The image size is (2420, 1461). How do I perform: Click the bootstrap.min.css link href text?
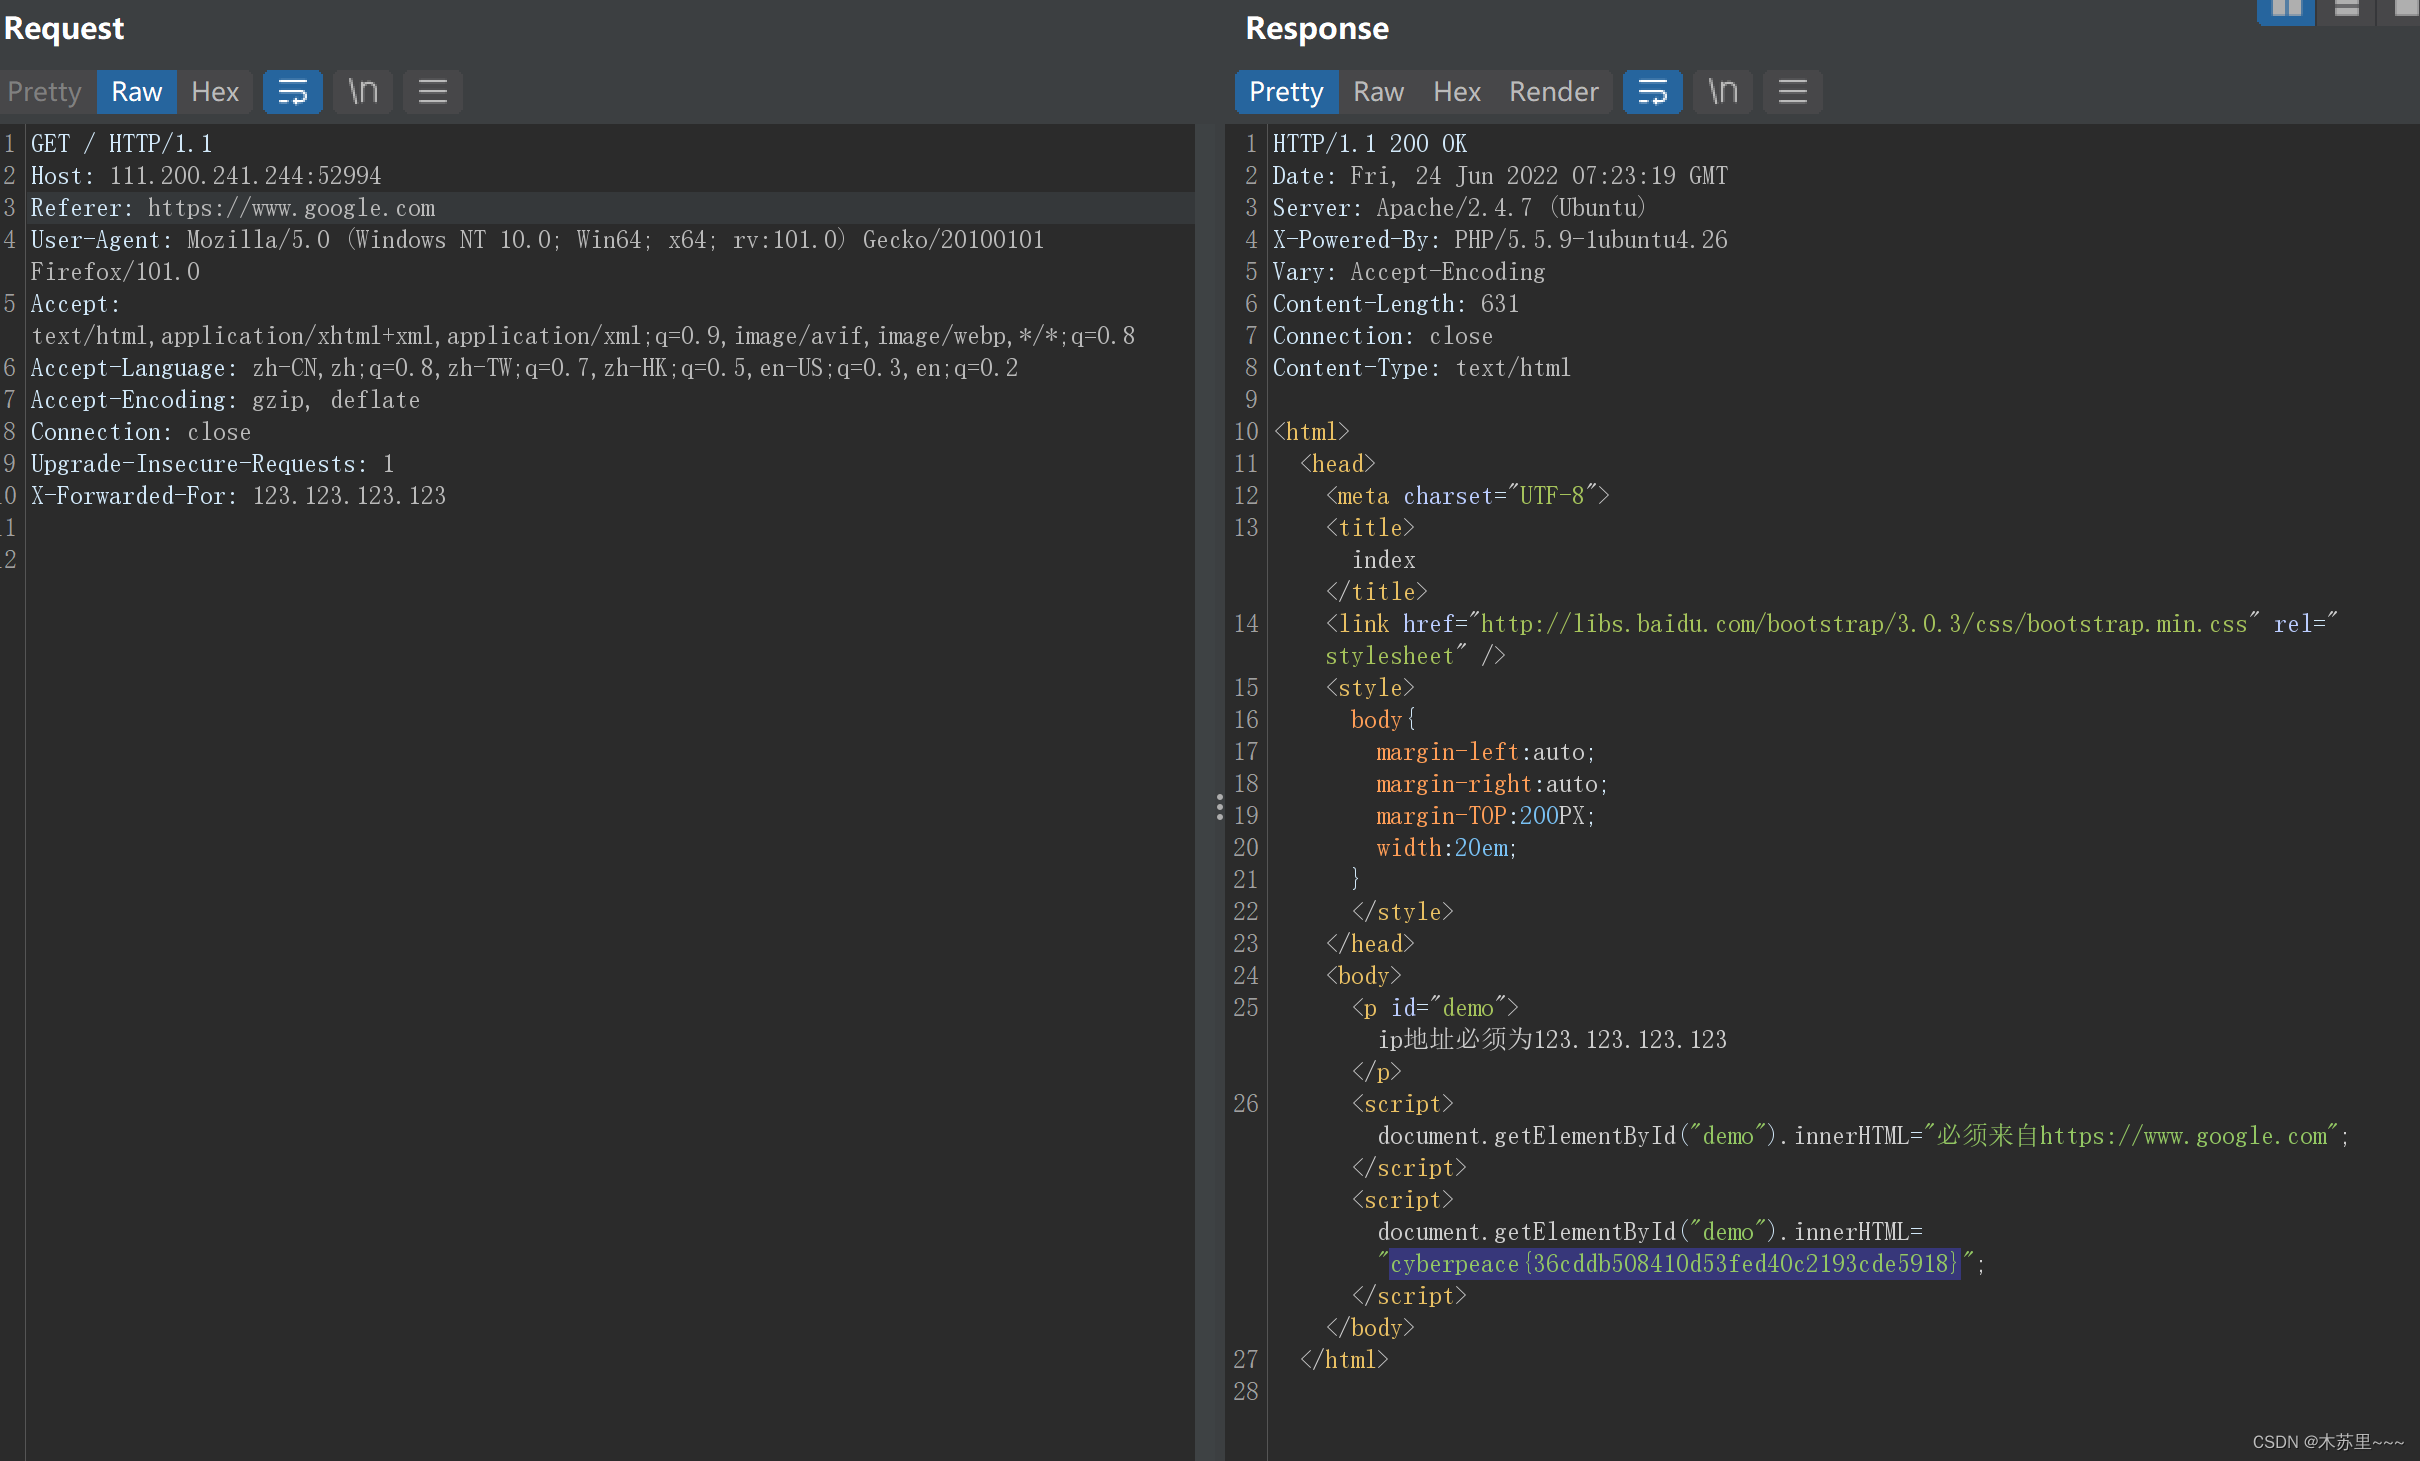click(x=1863, y=624)
